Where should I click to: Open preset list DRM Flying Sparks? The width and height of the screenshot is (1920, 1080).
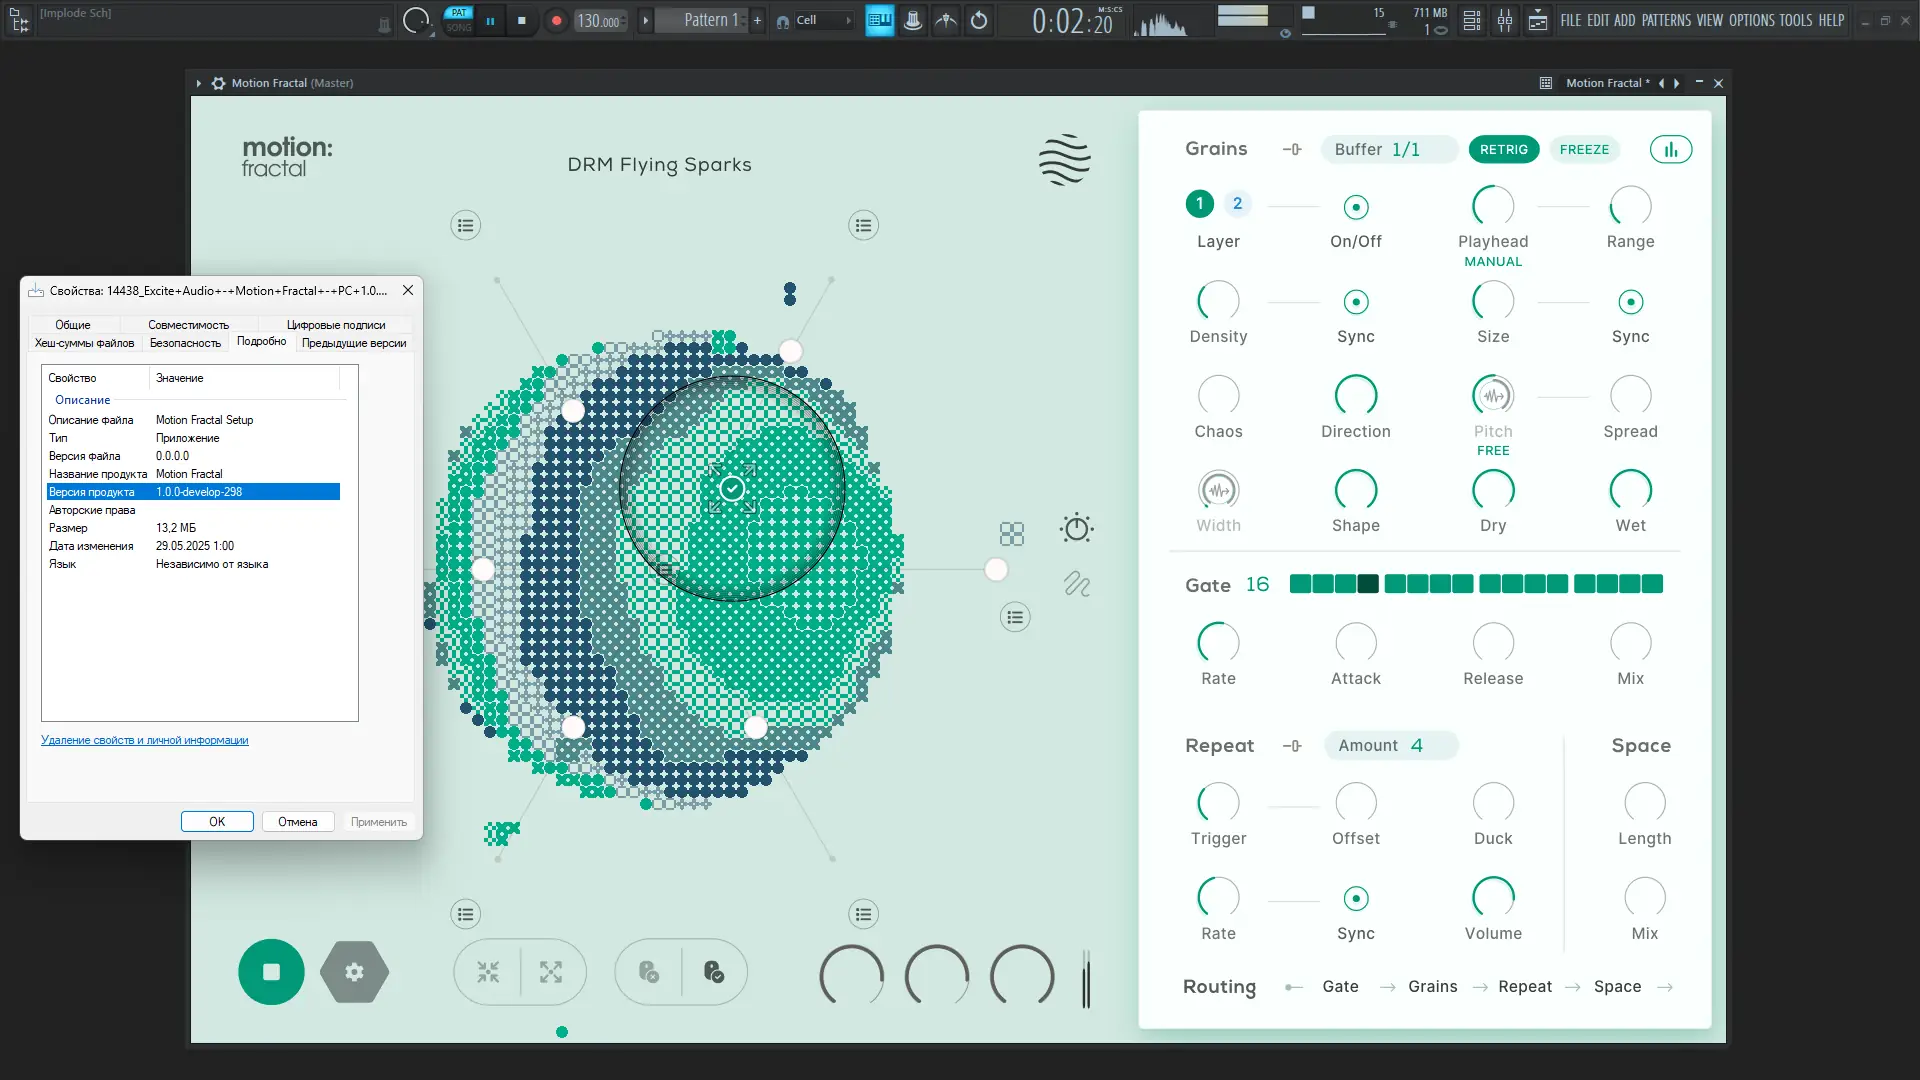coord(659,165)
